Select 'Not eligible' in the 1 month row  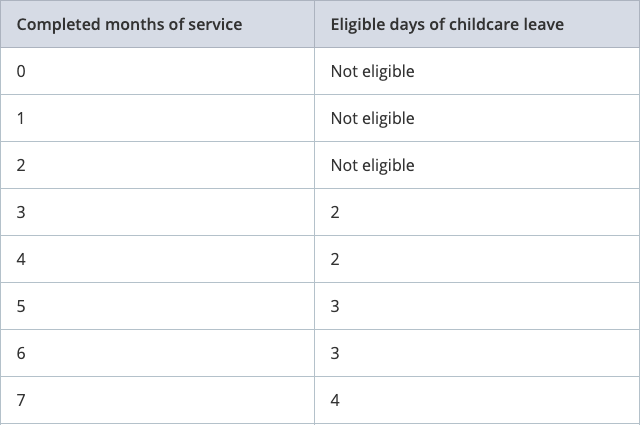[372, 118]
